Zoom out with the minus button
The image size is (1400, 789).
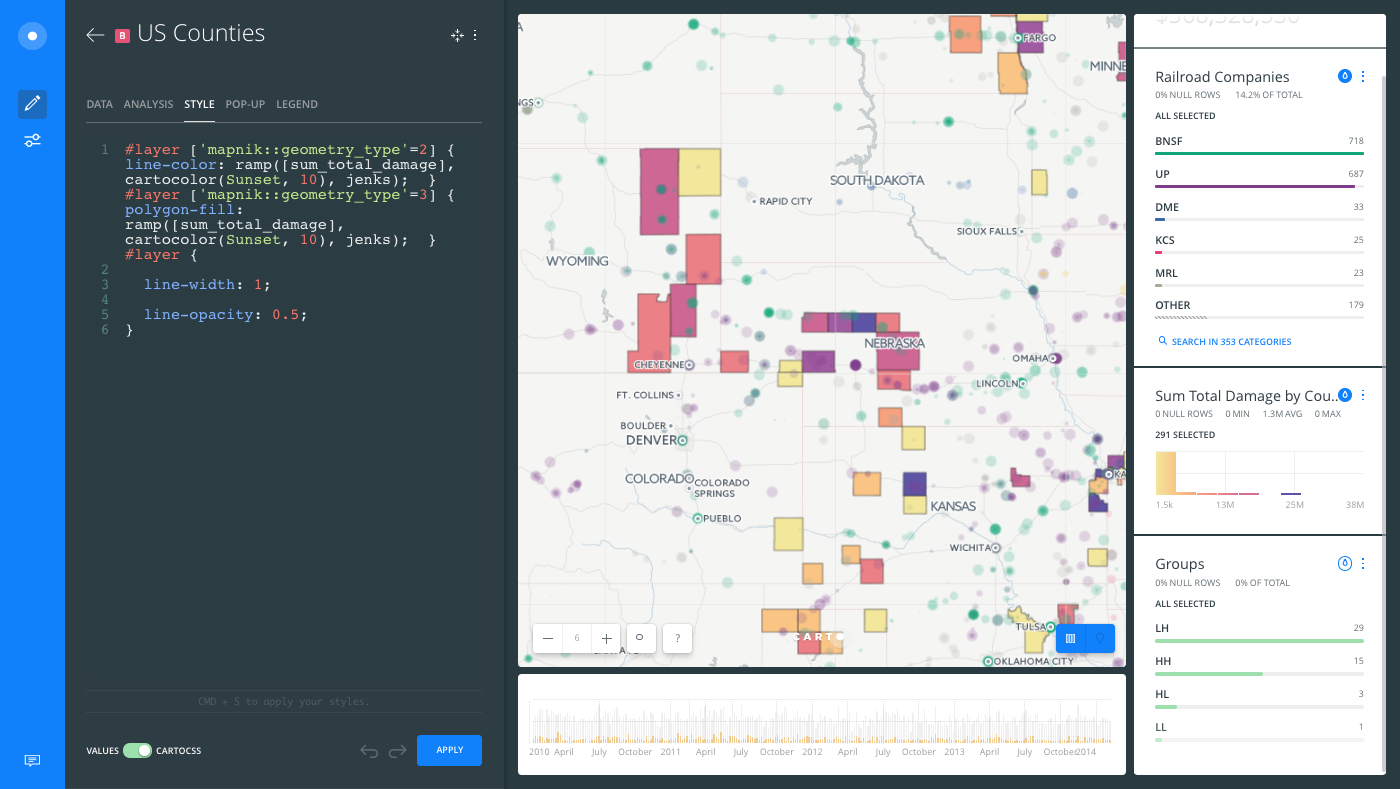click(x=548, y=638)
